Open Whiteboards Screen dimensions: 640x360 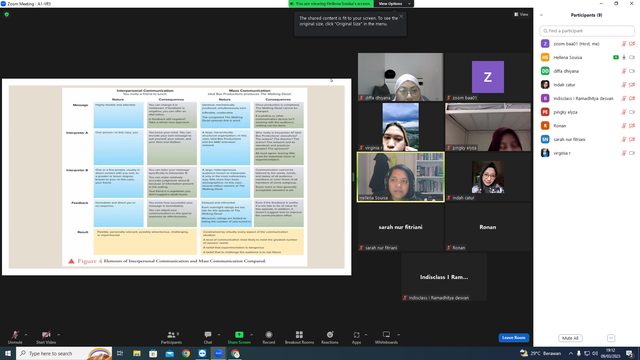[386, 337]
